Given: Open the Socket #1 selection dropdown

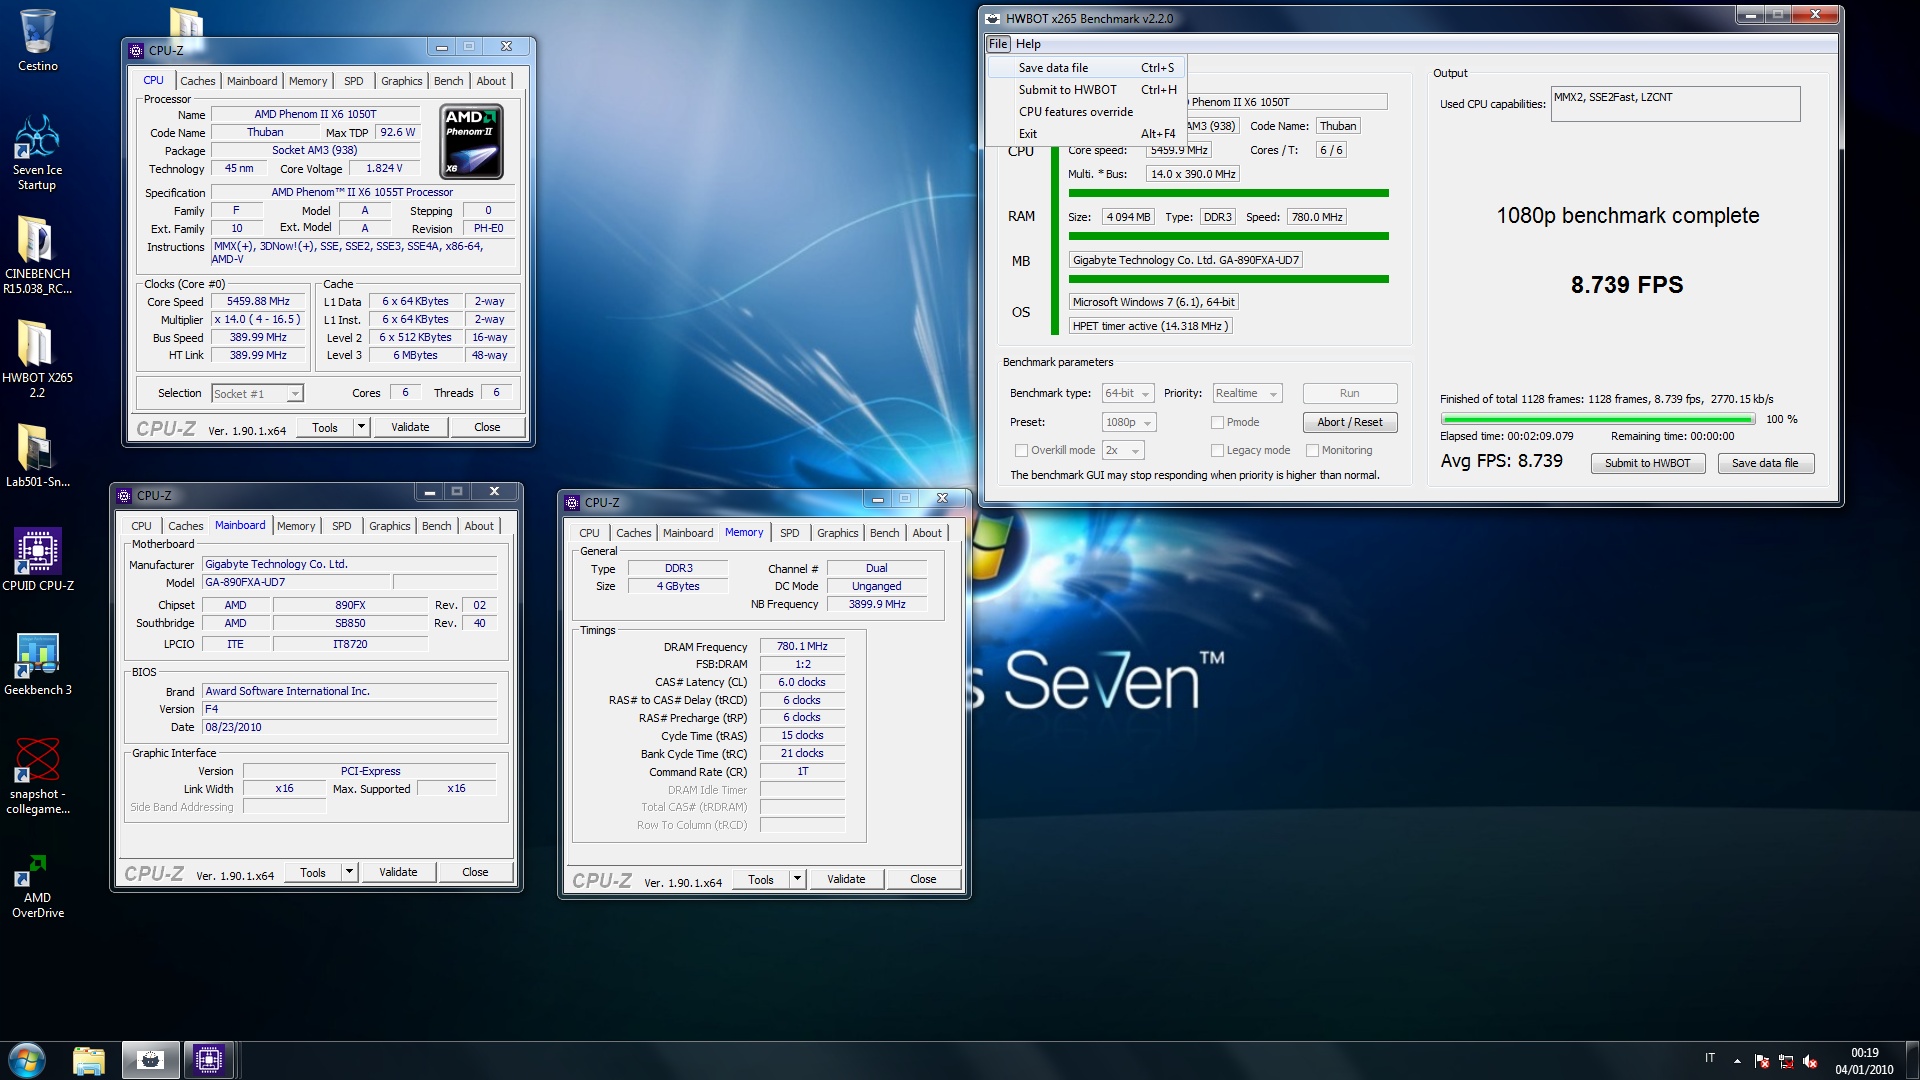Looking at the screenshot, I should click(257, 393).
